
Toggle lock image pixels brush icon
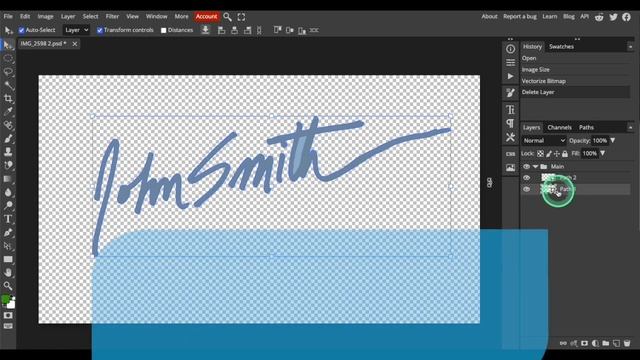[x=549, y=154]
